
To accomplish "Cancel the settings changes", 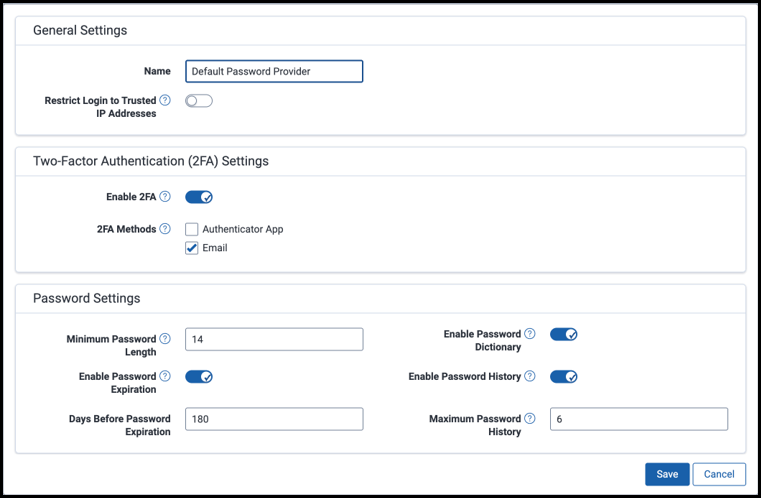I will [719, 474].
